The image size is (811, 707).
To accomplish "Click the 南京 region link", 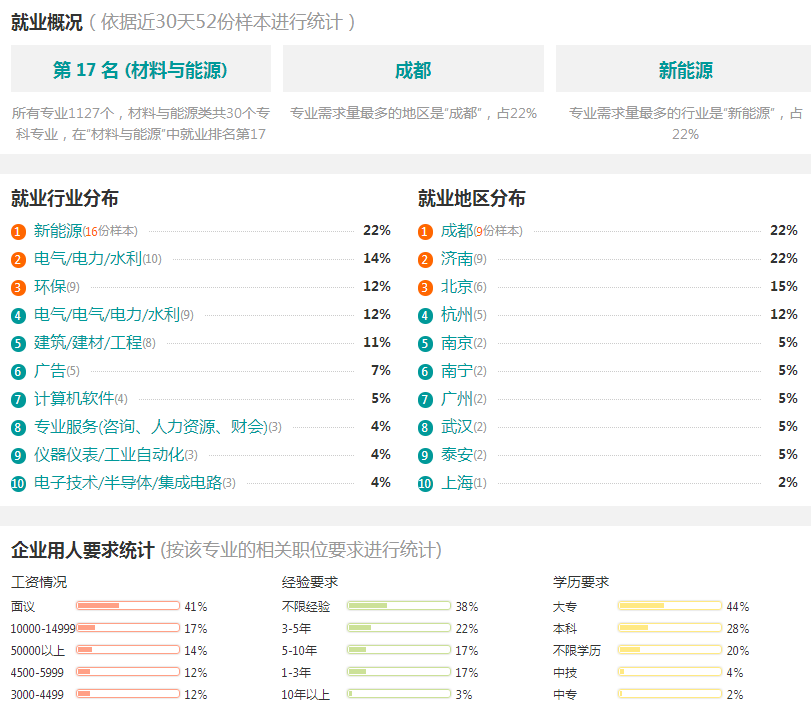I will coord(457,342).
